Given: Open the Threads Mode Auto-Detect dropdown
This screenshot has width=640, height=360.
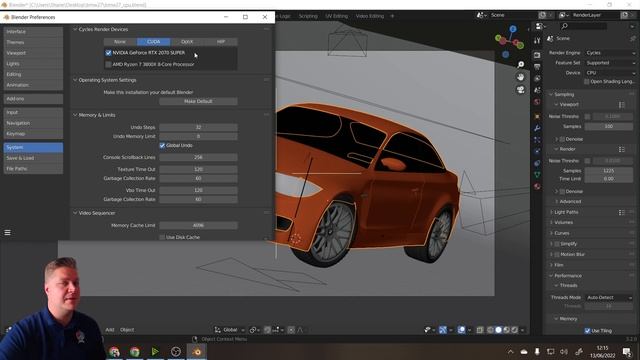Looking at the screenshot, I should [609, 298].
